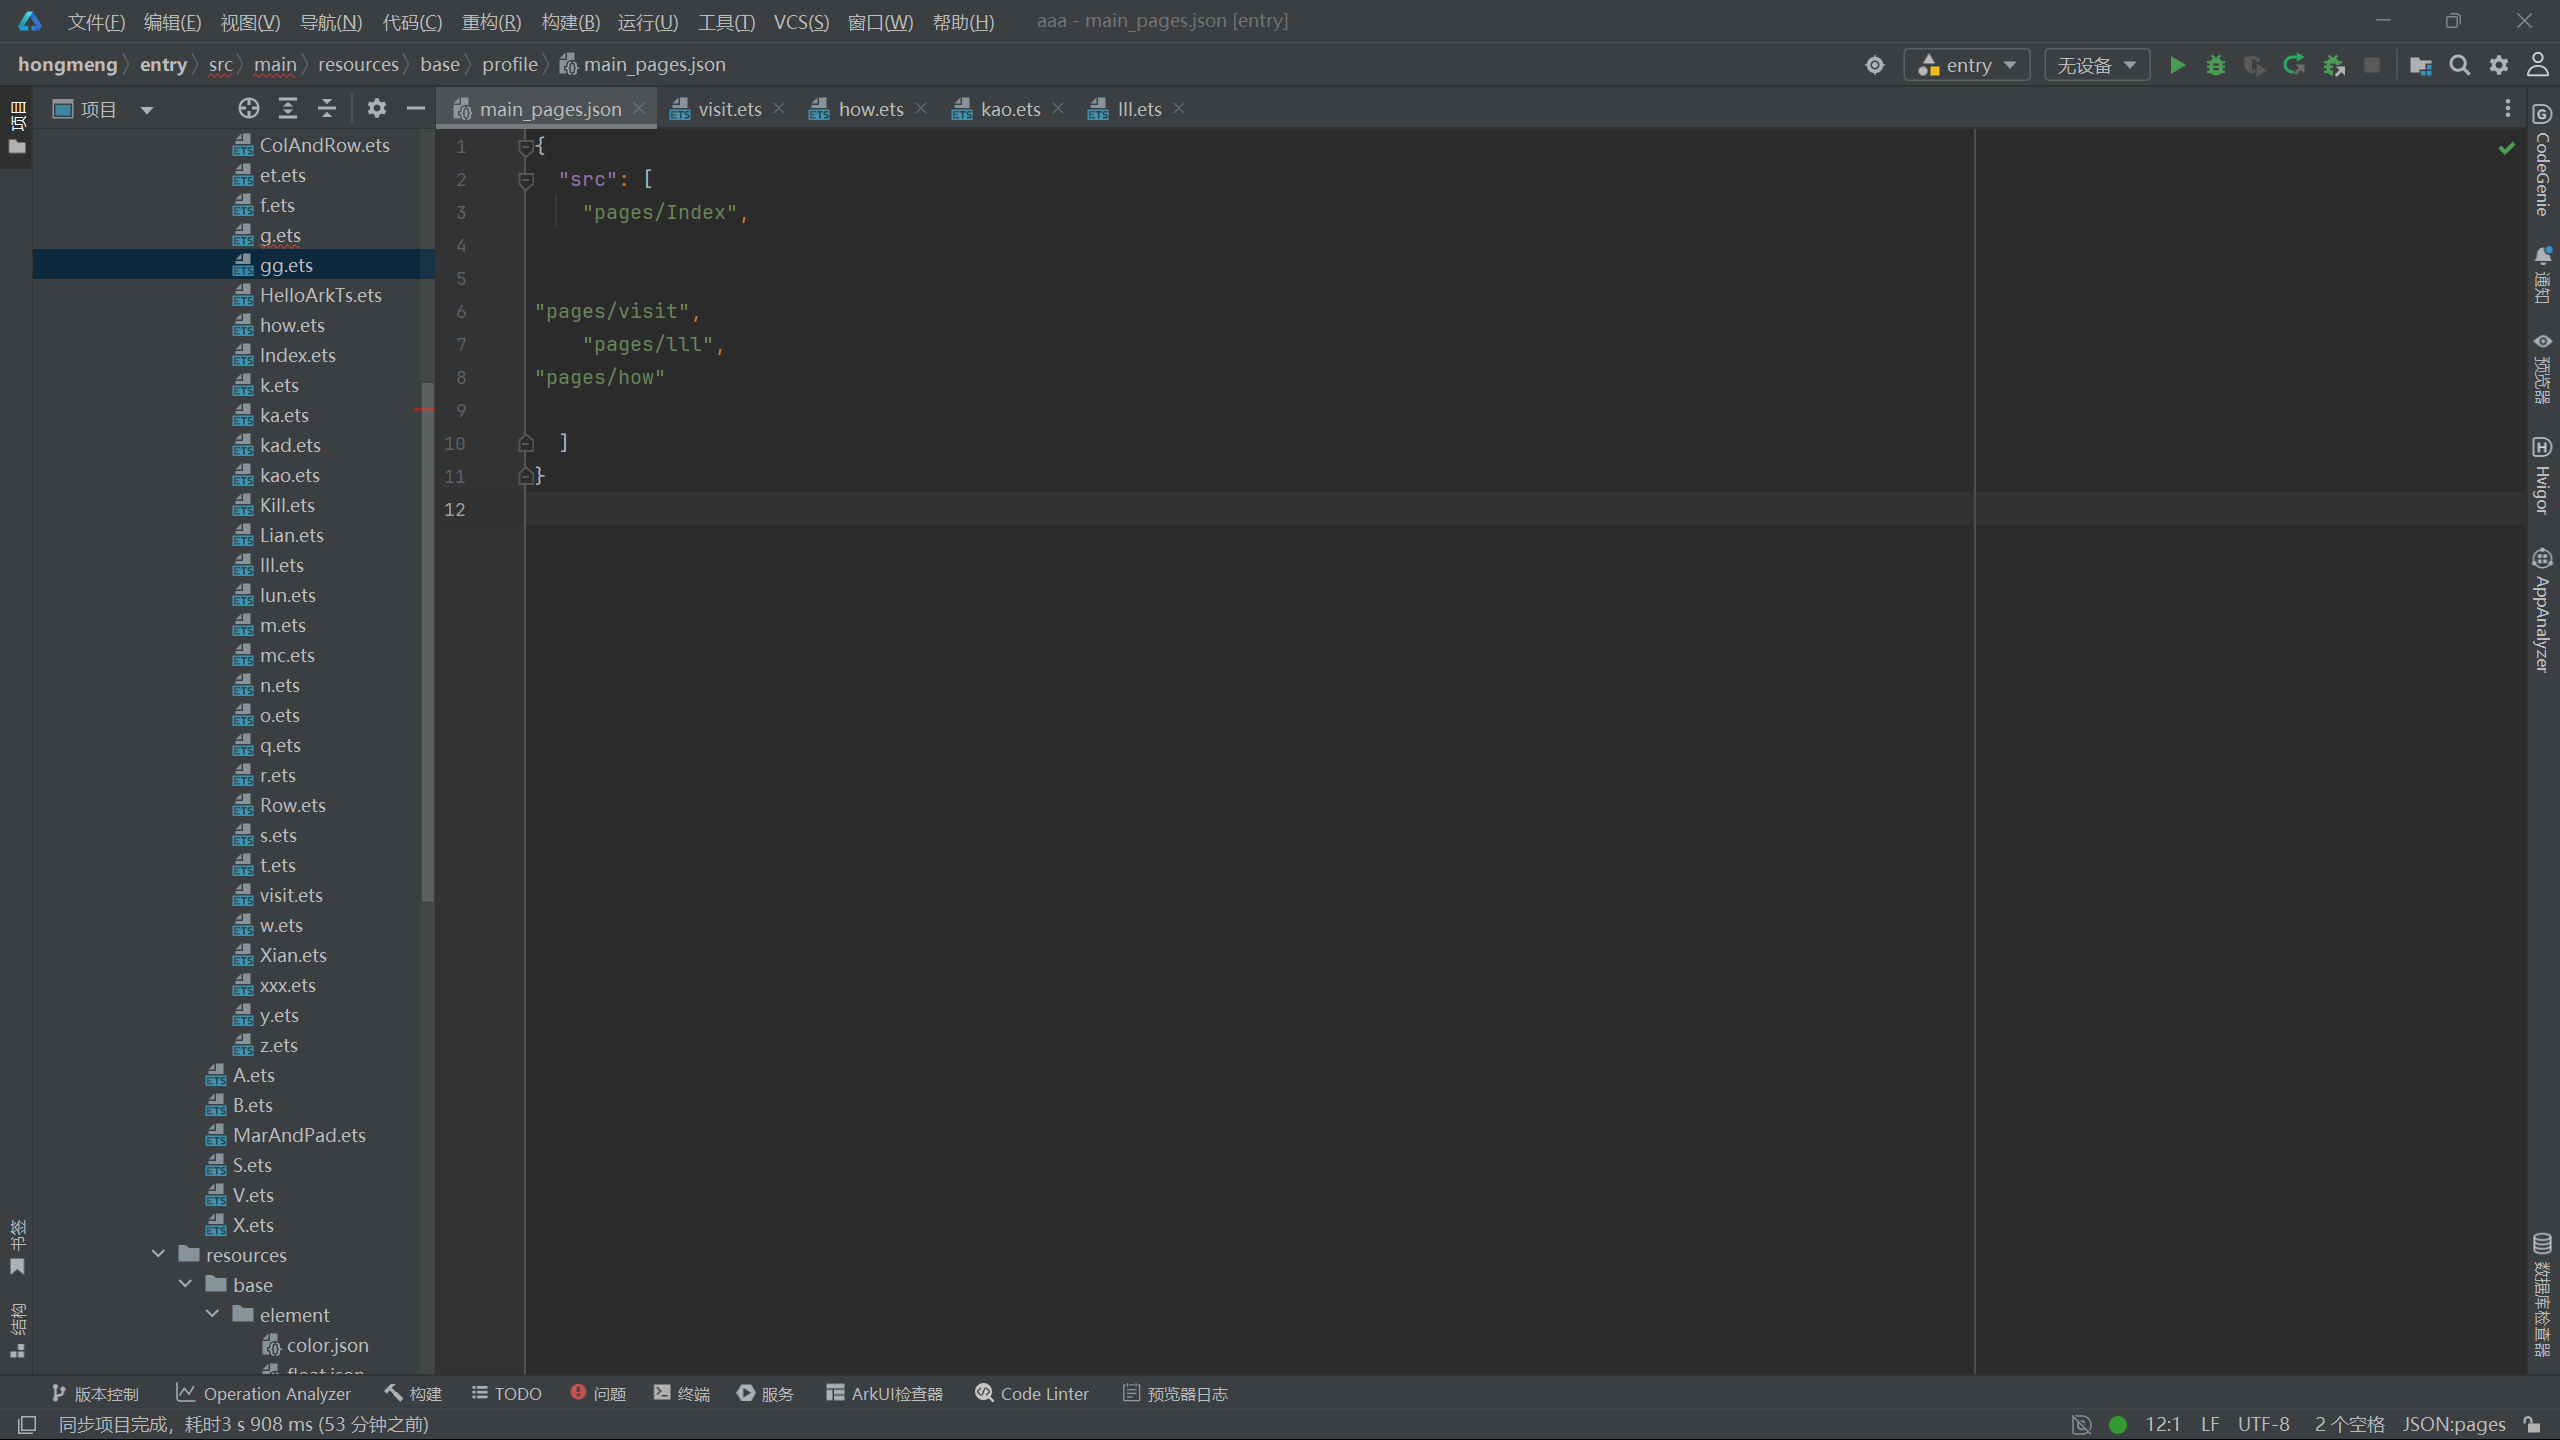Open notifications side panel

[x=2543, y=274]
